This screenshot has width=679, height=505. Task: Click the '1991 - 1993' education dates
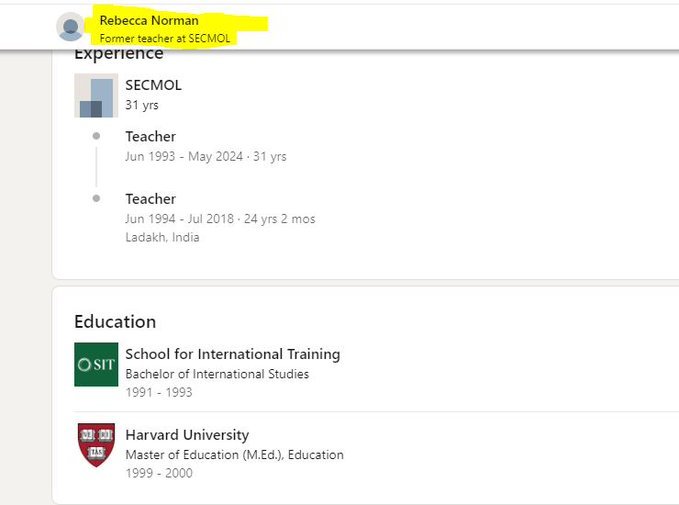click(x=159, y=392)
